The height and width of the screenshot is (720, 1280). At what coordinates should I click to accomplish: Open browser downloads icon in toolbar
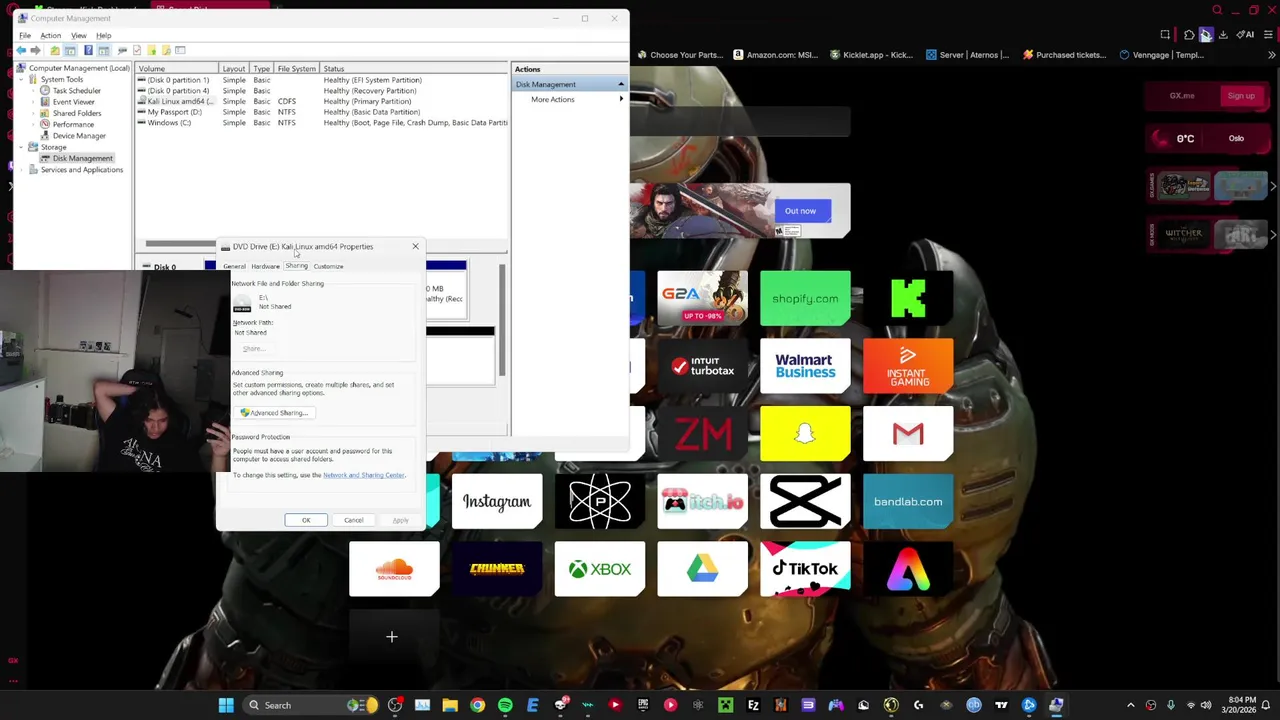pos(1223,35)
